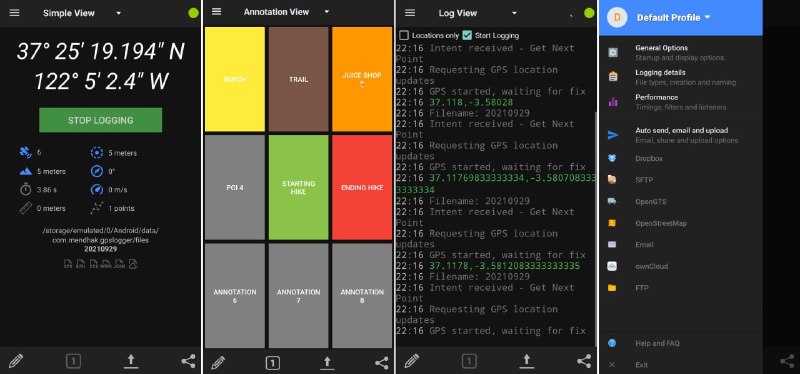
Task: Click the ruler distance icon
Action: point(26,208)
